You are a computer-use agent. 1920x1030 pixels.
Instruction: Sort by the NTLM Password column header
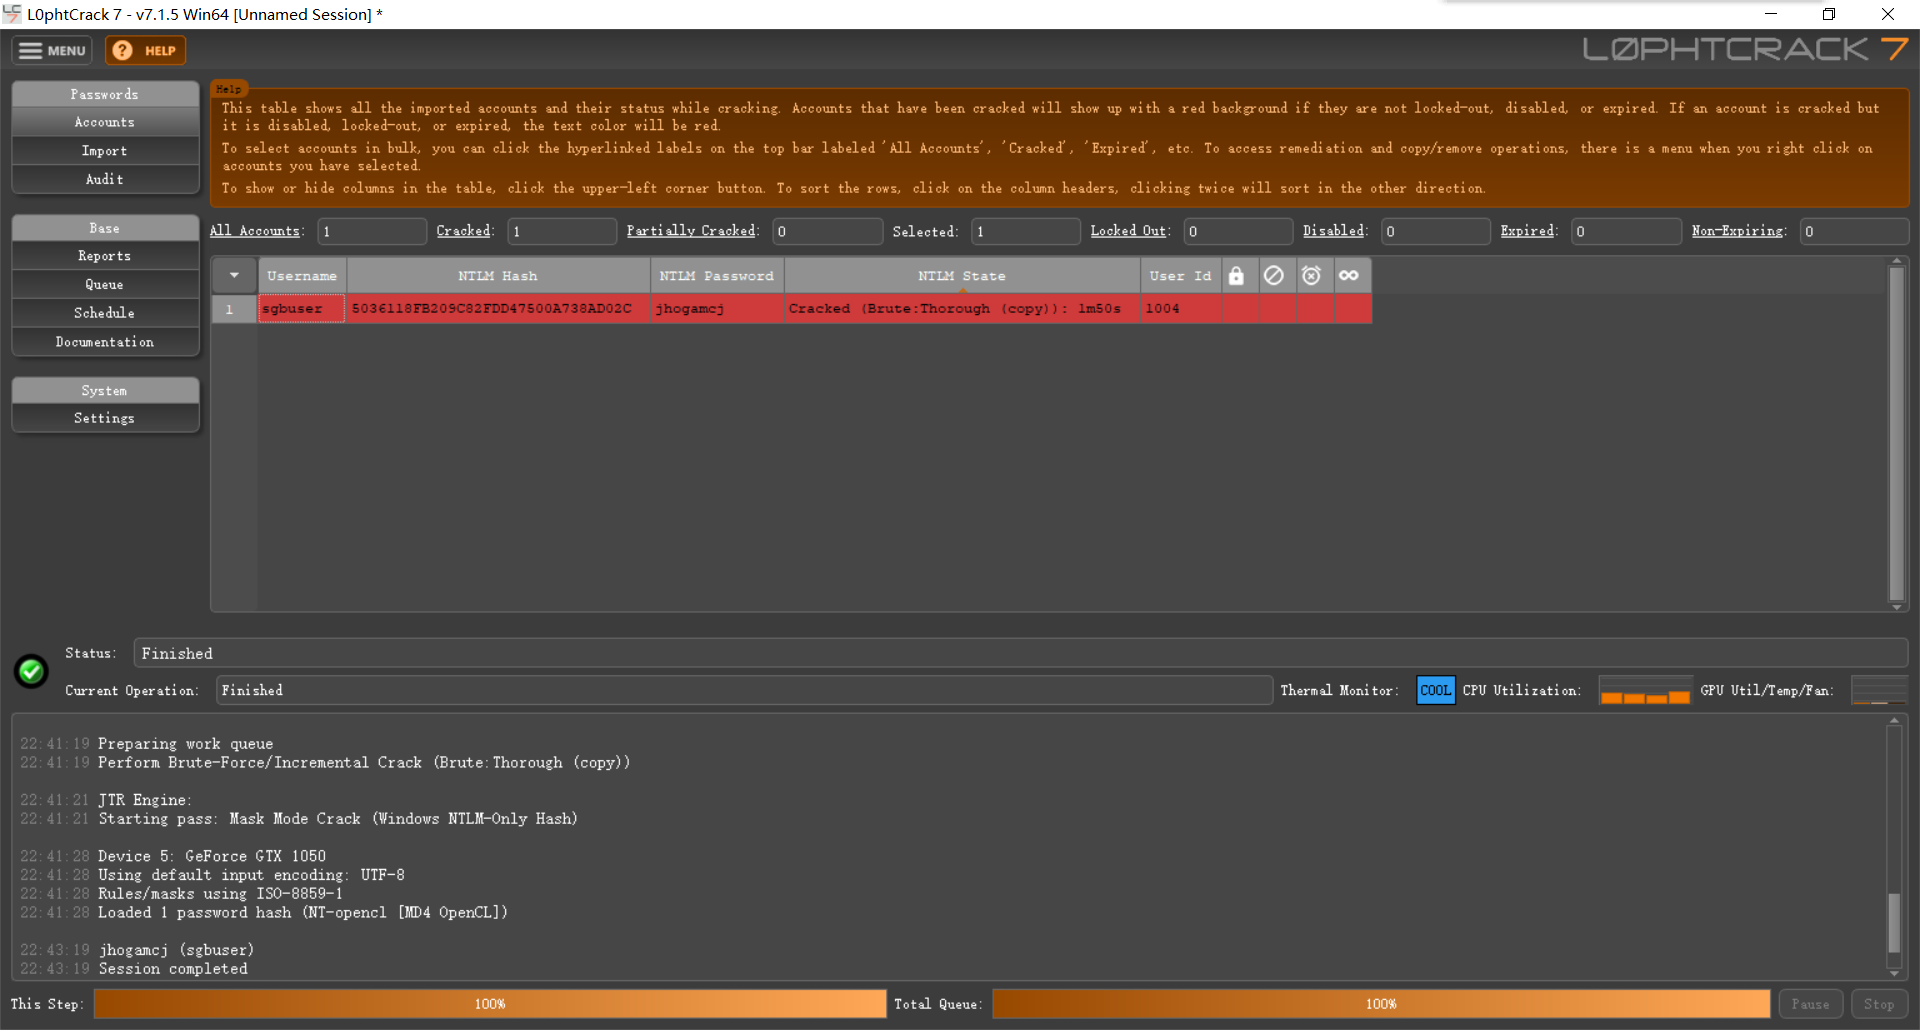tap(717, 275)
